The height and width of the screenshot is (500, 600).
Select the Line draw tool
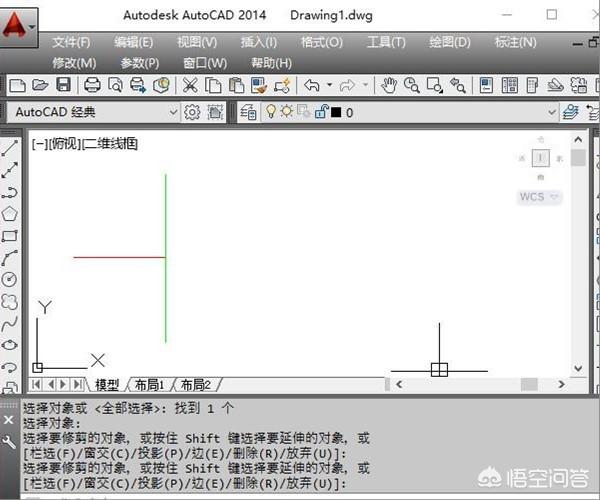pyautogui.click(x=10, y=148)
